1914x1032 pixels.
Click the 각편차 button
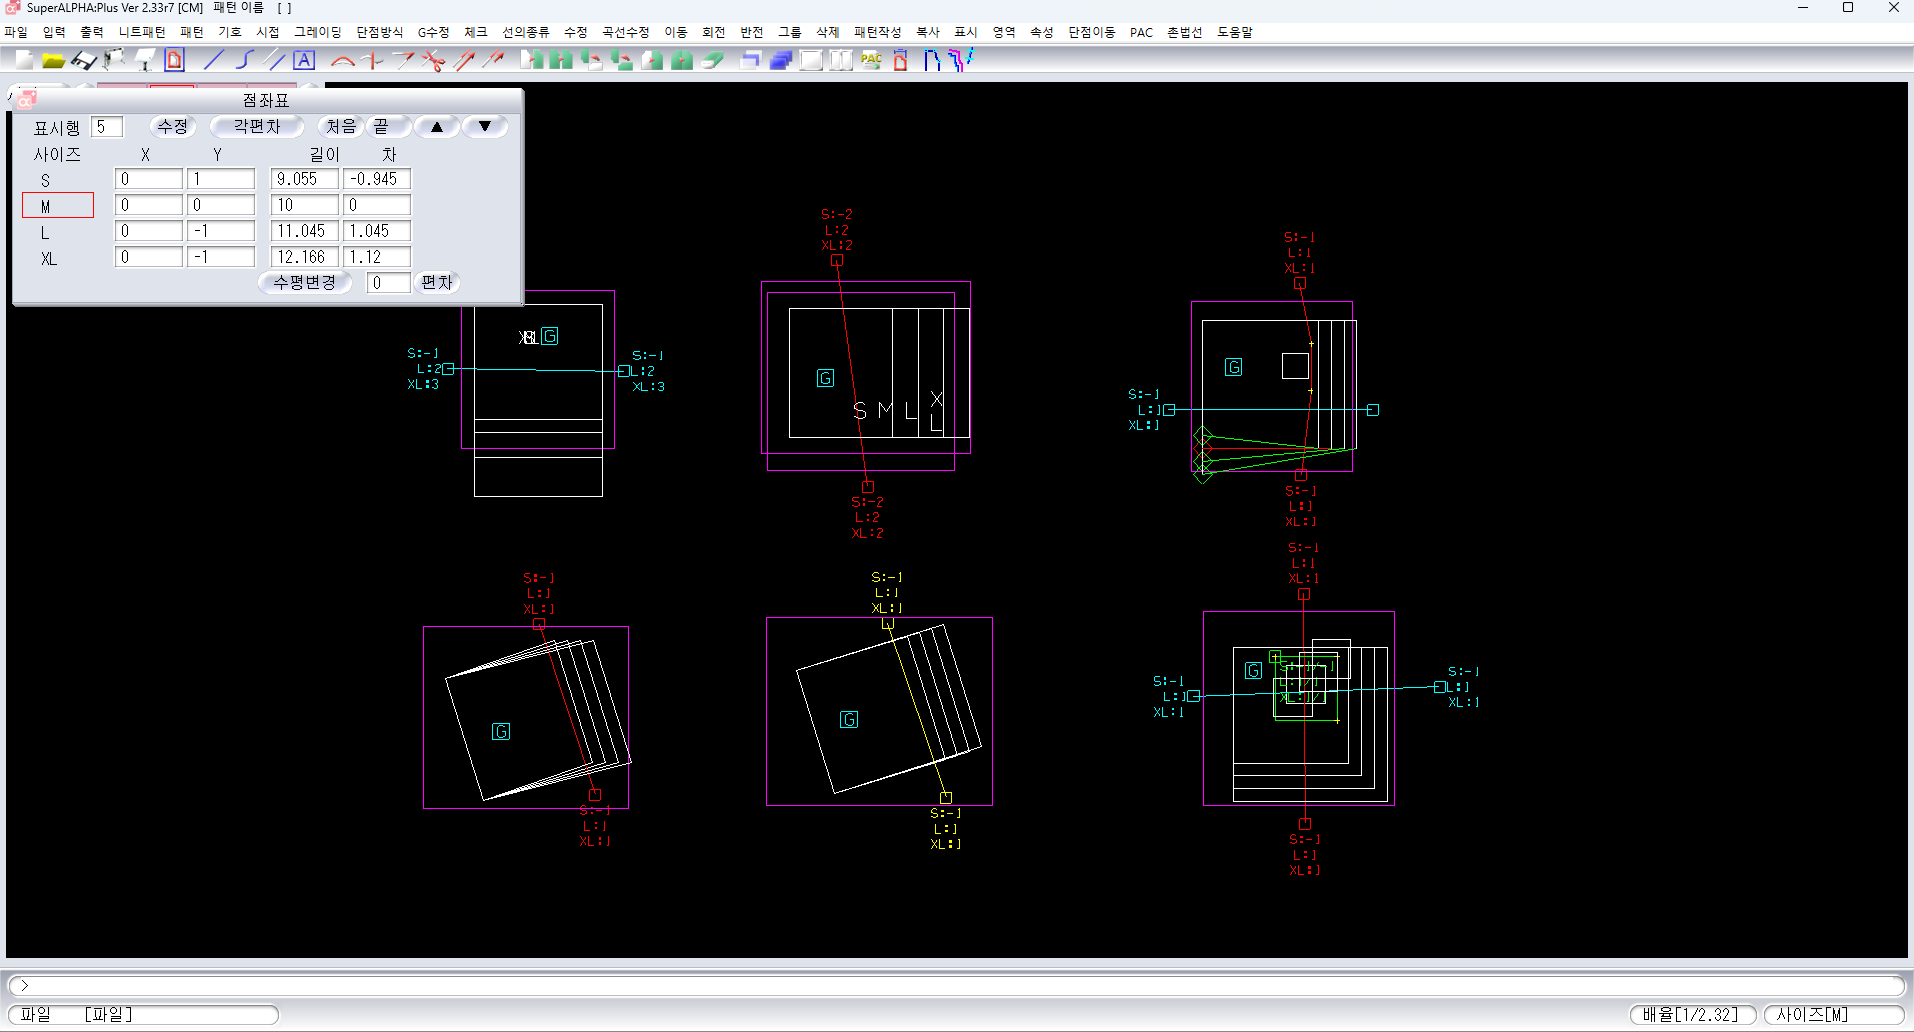257,127
